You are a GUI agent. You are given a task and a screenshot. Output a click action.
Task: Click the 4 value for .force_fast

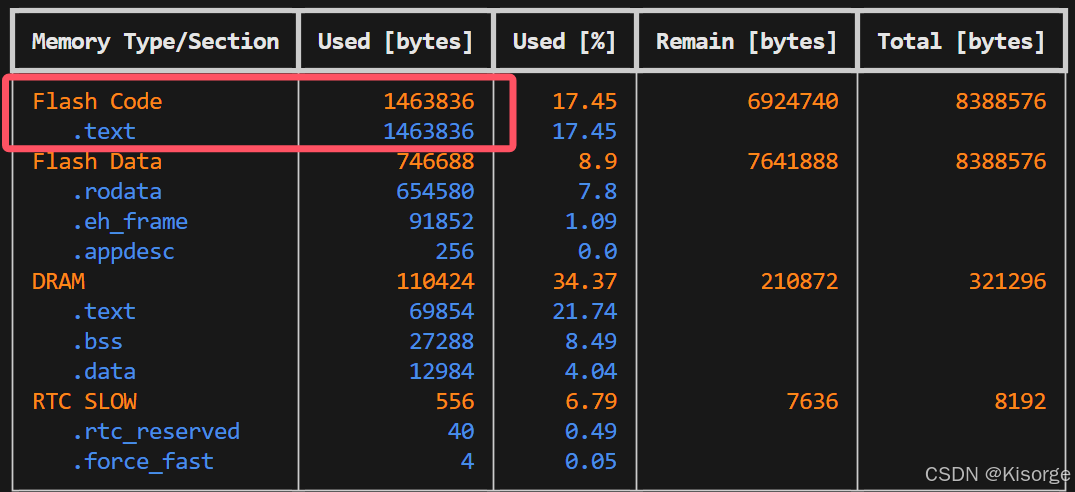click(468, 461)
